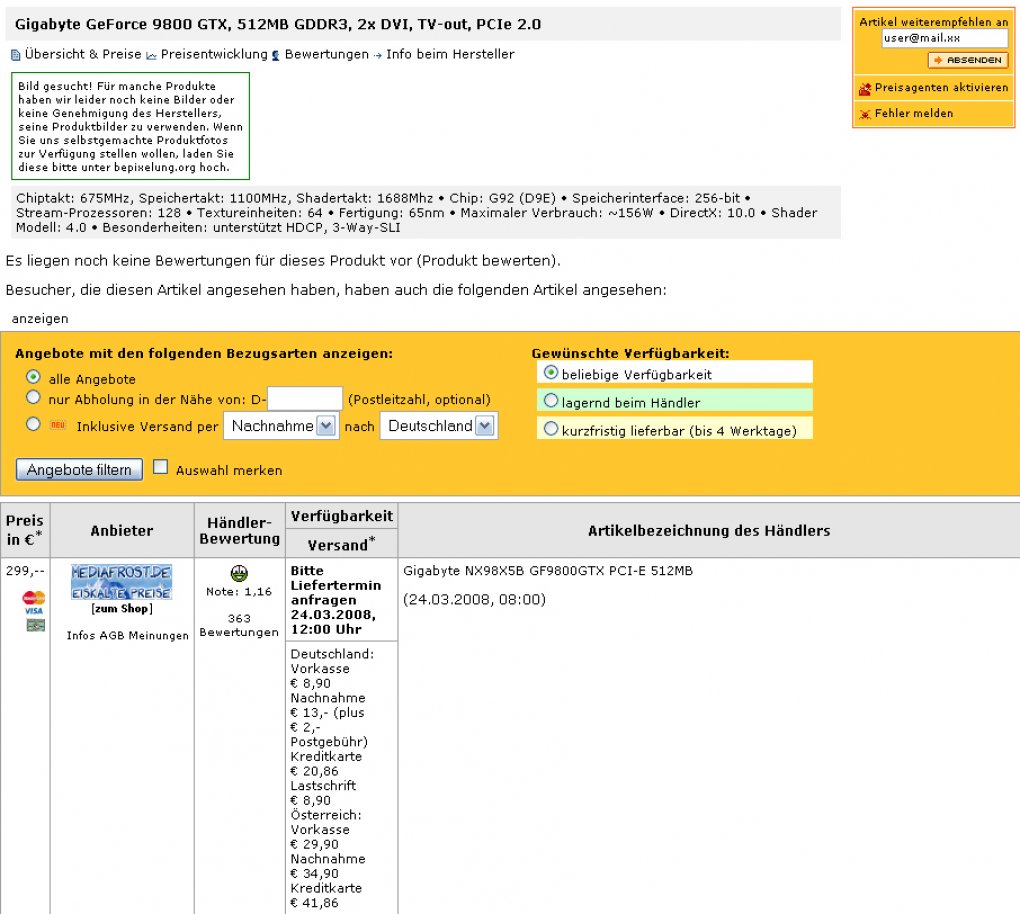1020x914 pixels.
Task: Open the zum Shop link
Action: point(122,608)
